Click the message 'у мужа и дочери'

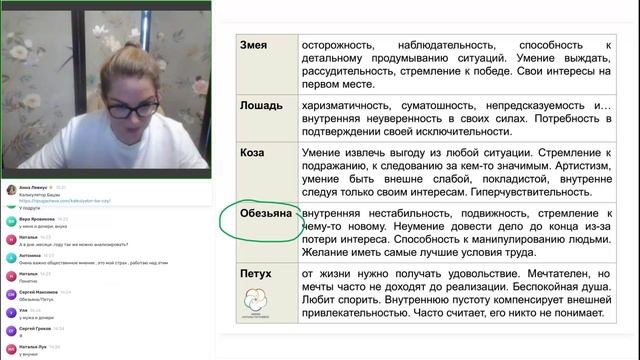(36, 318)
